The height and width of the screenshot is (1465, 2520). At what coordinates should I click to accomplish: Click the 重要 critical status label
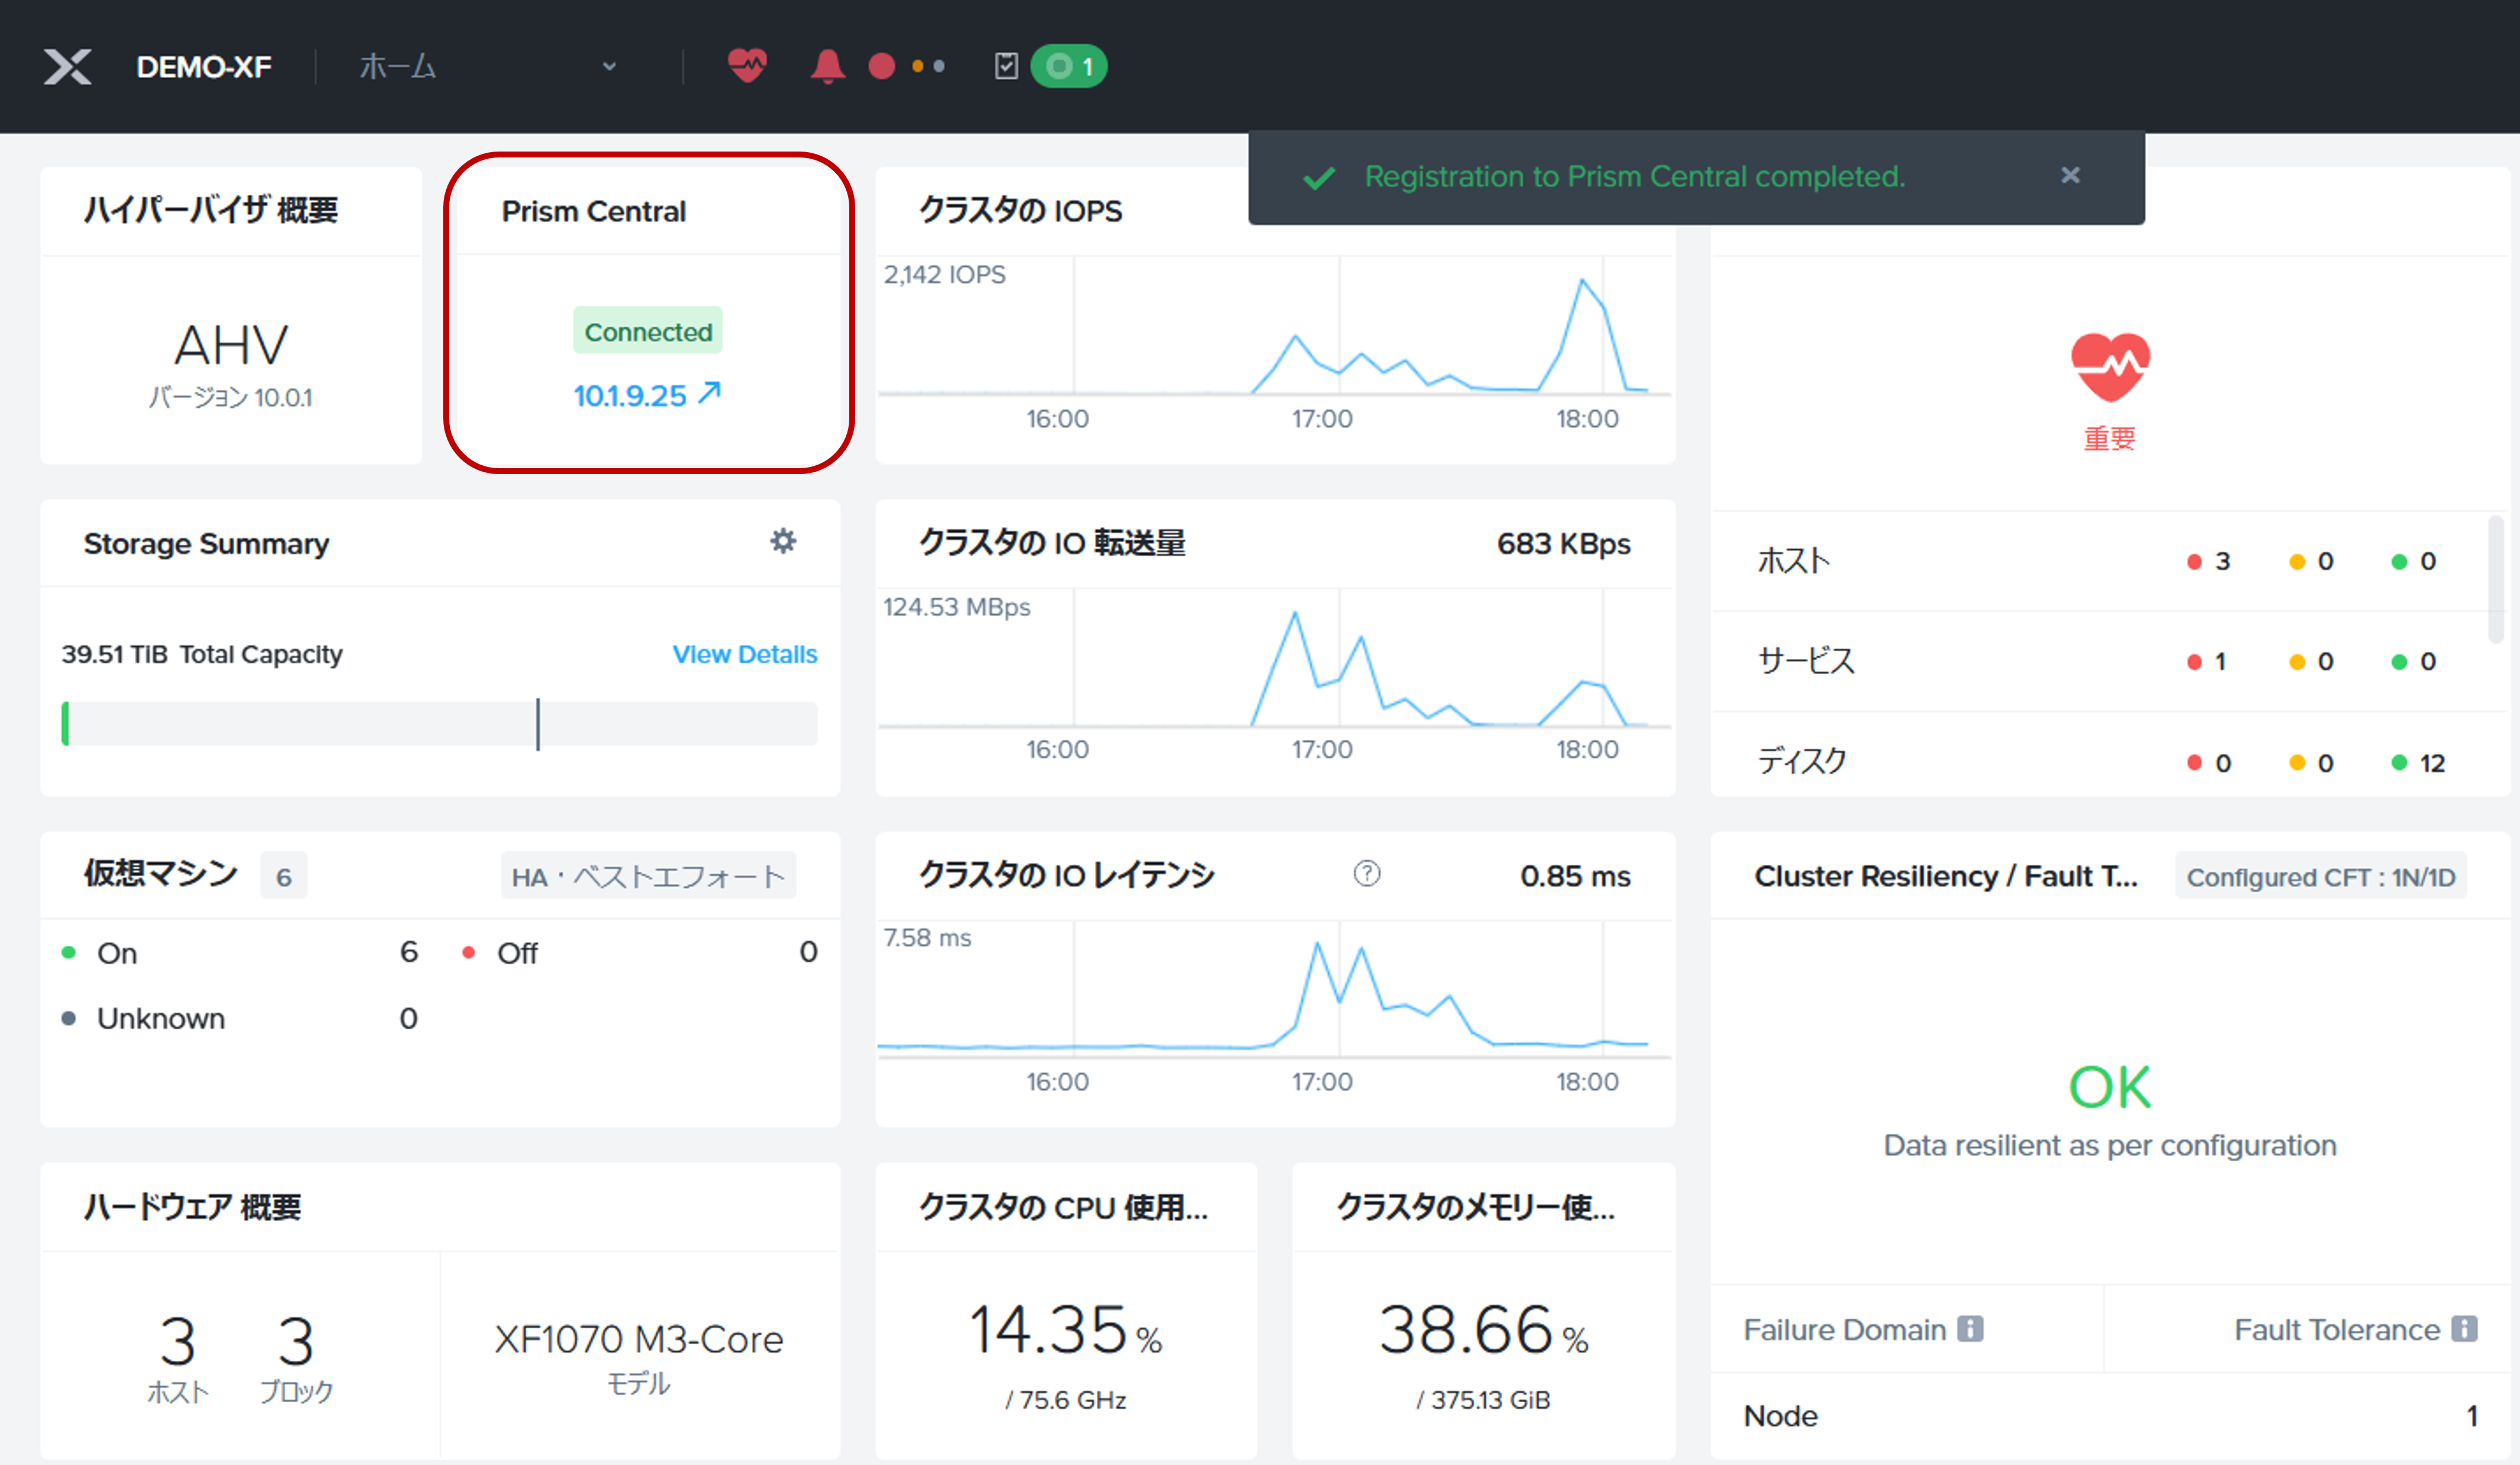(2110, 439)
